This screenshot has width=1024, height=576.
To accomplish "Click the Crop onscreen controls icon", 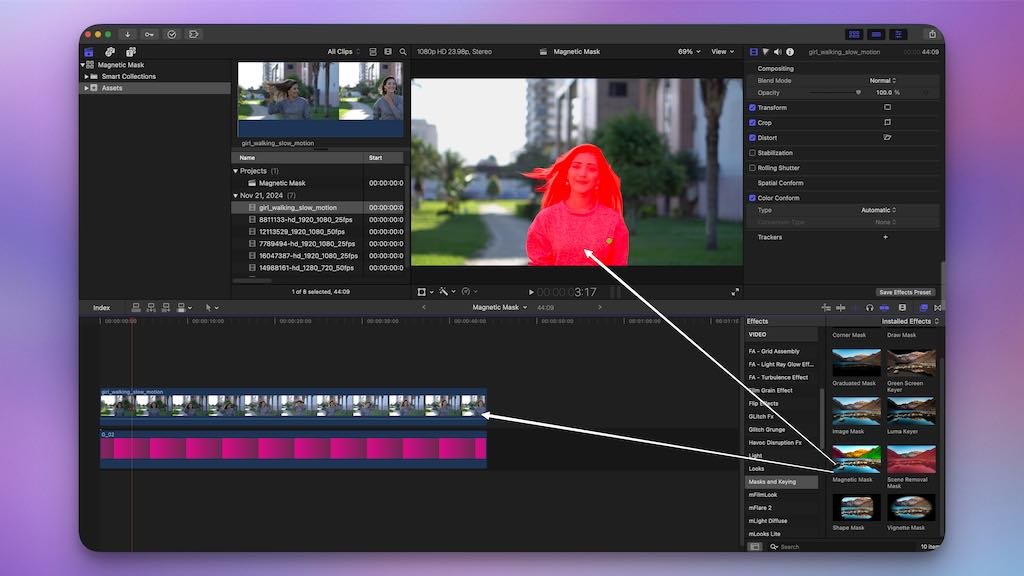I will point(887,122).
